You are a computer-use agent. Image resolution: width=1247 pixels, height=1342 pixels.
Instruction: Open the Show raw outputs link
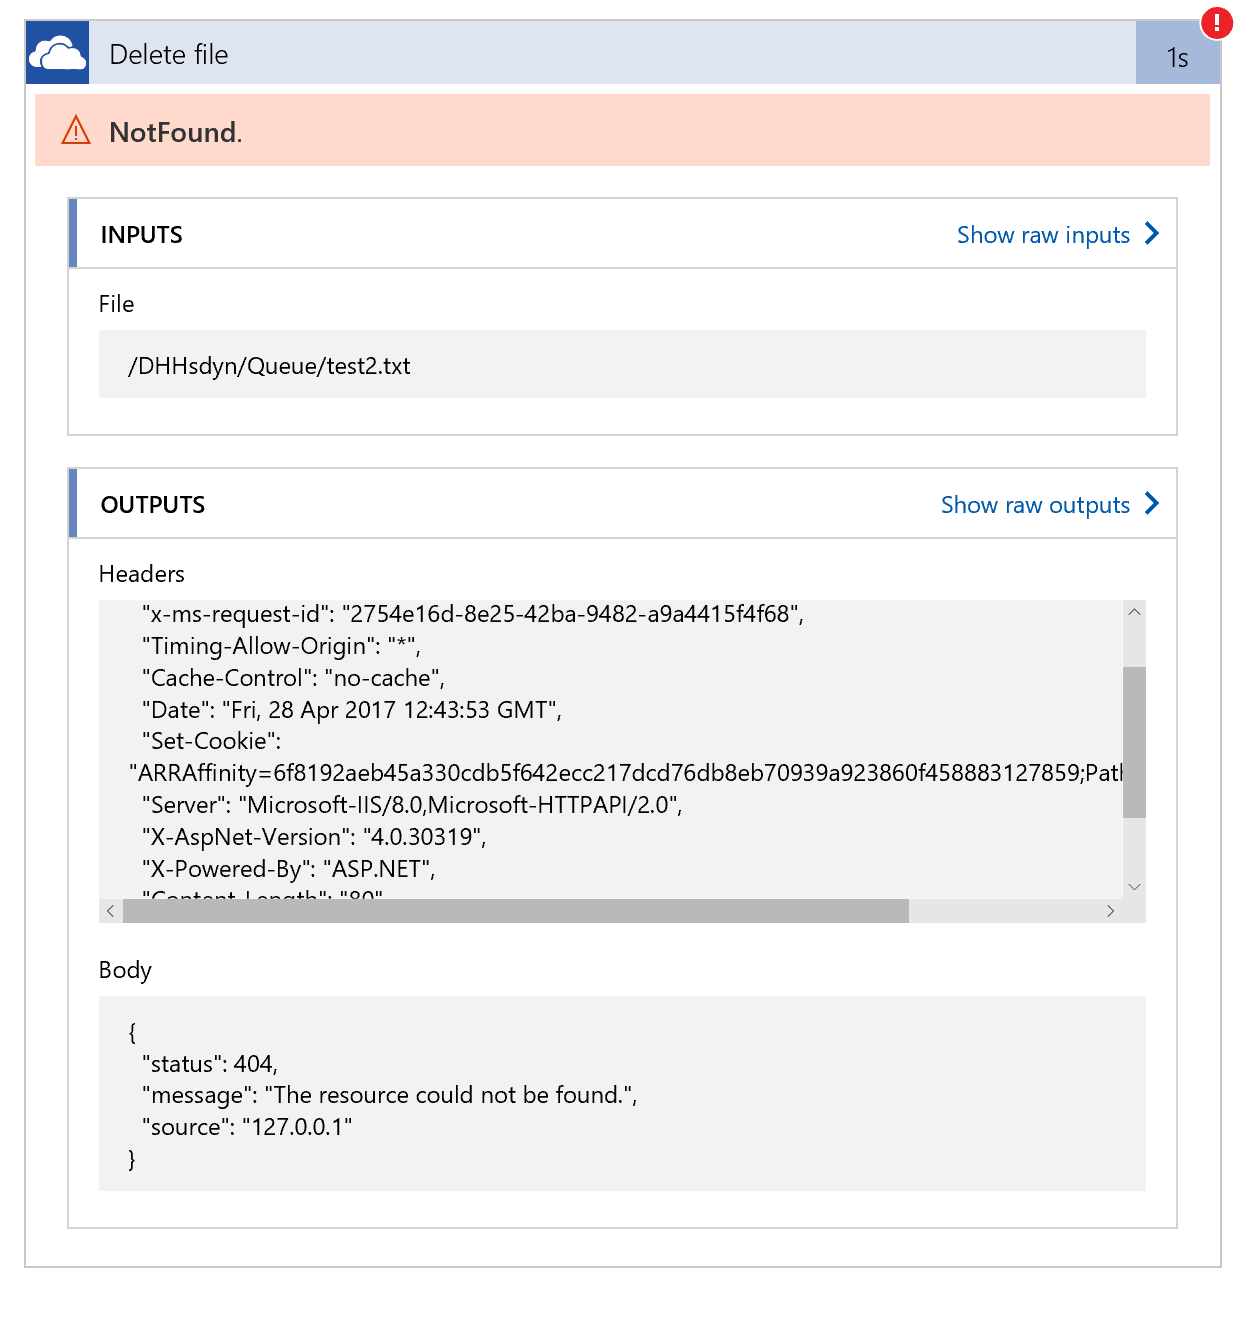coord(1035,505)
